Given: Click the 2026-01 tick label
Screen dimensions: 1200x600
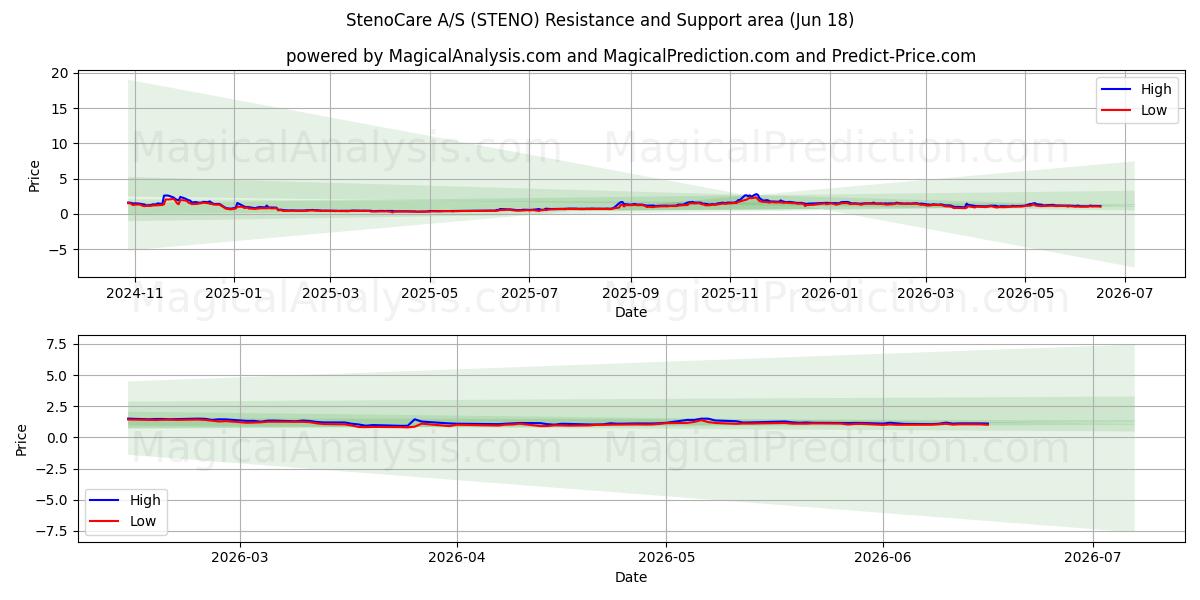Looking at the screenshot, I should click(x=829, y=293).
